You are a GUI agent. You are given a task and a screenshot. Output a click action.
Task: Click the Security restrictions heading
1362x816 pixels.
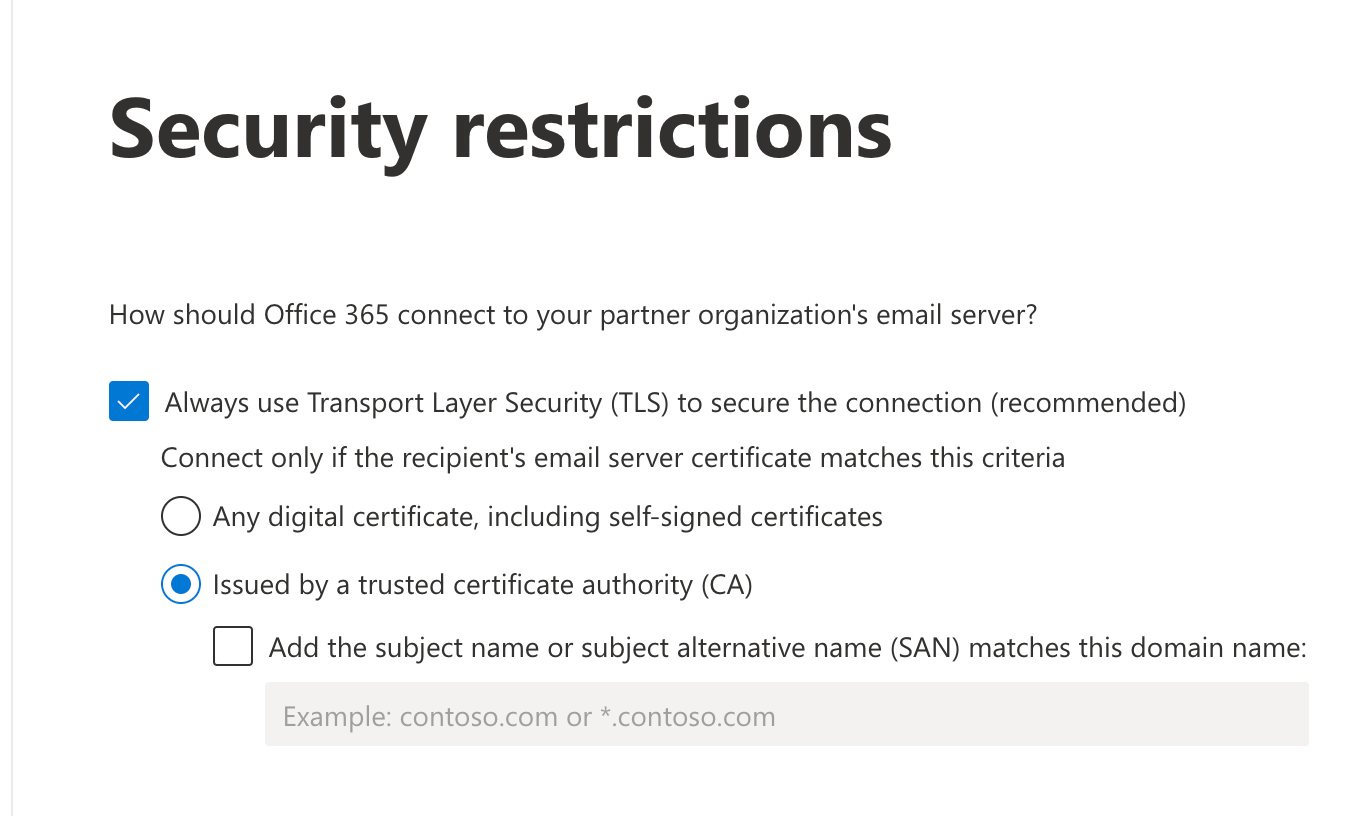coord(500,130)
